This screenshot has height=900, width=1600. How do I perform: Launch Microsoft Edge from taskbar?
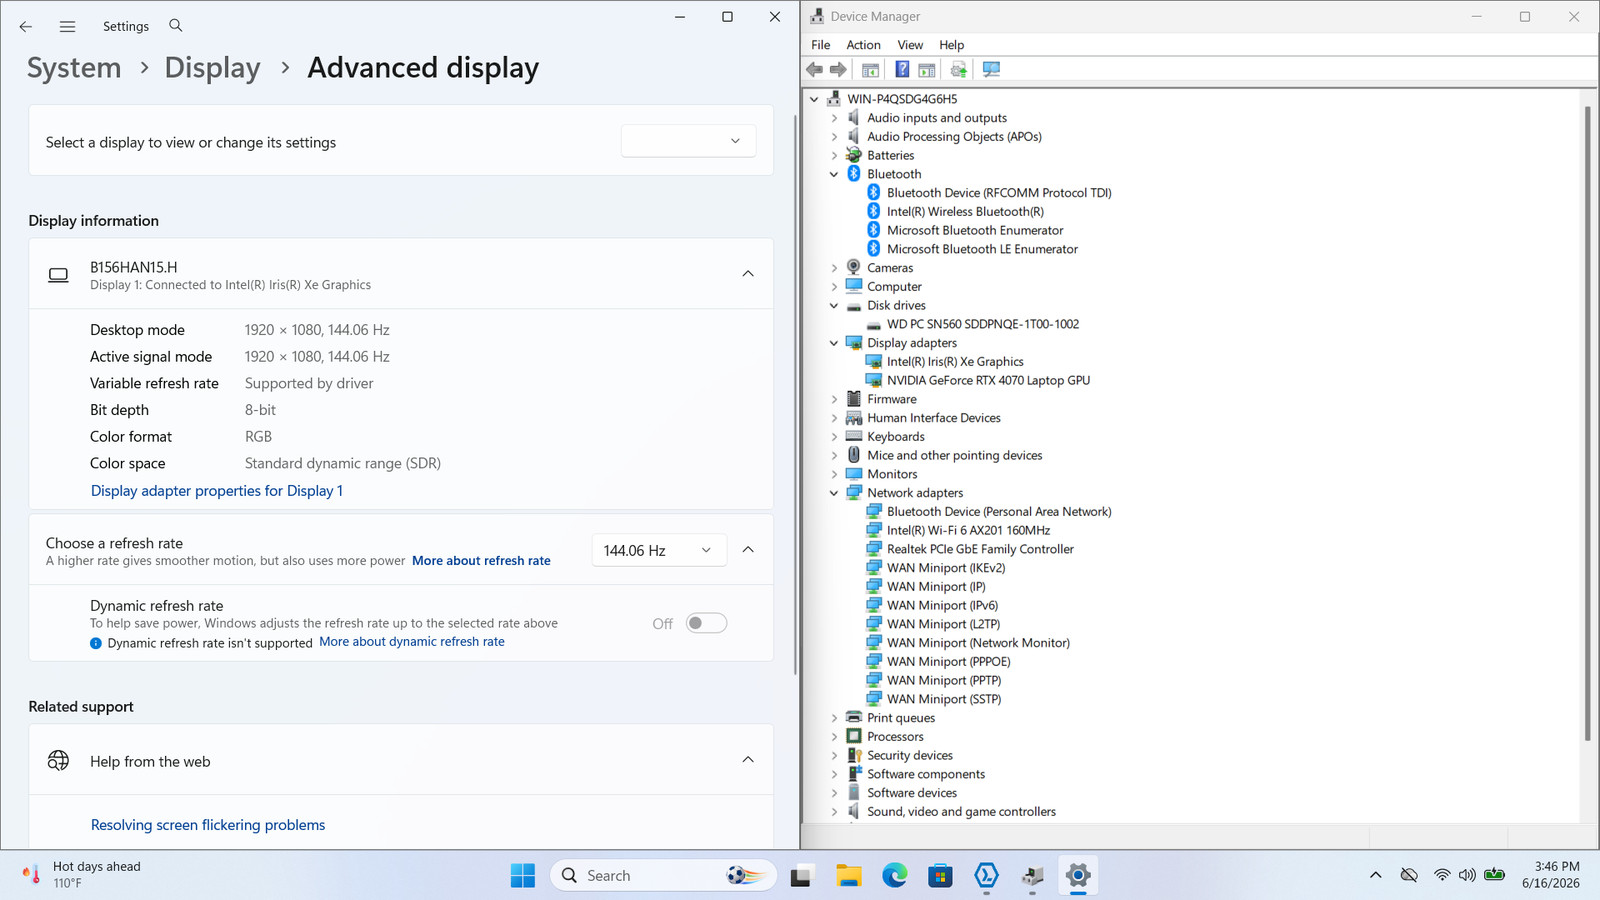[x=894, y=876]
